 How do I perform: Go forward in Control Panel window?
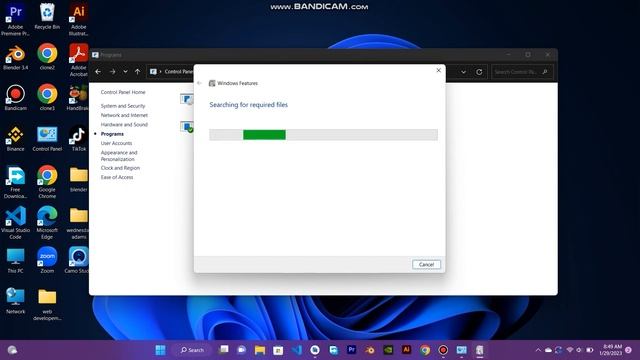[112, 71]
